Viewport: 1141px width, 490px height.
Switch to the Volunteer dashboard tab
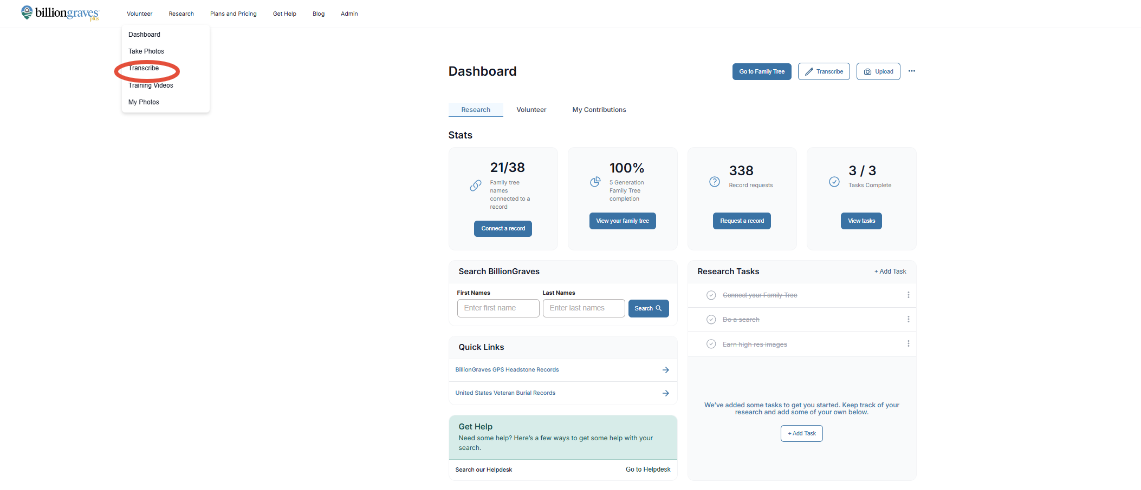pyautogui.click(x=531, y=110)
